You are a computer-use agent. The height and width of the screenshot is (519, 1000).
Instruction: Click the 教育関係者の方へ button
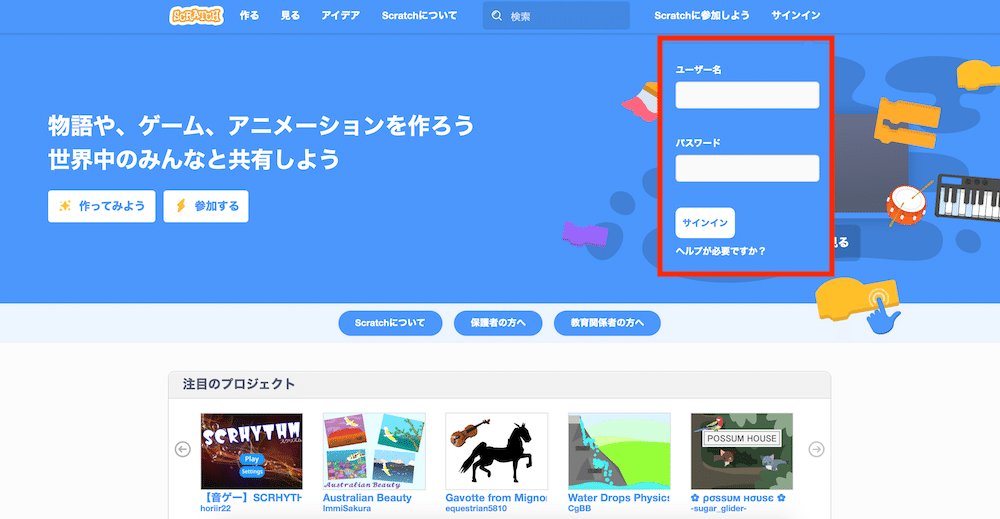pos(607,323)
